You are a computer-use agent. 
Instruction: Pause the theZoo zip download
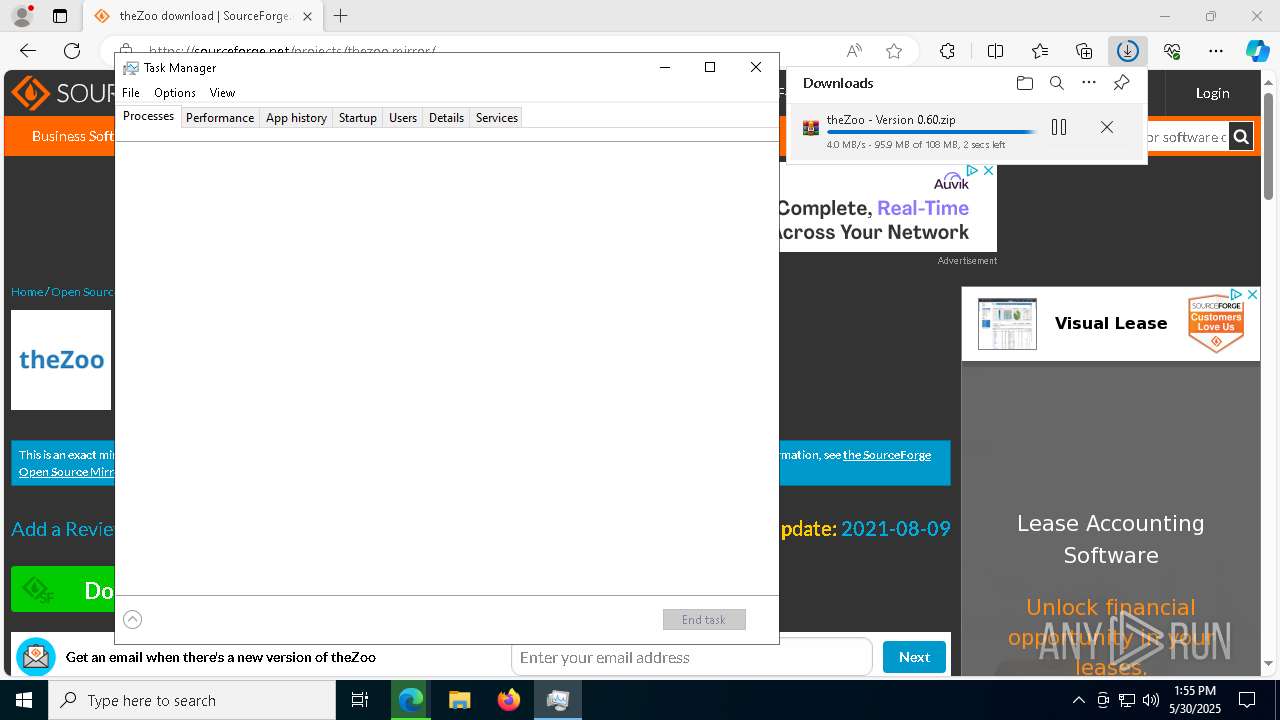[1059, 127]
